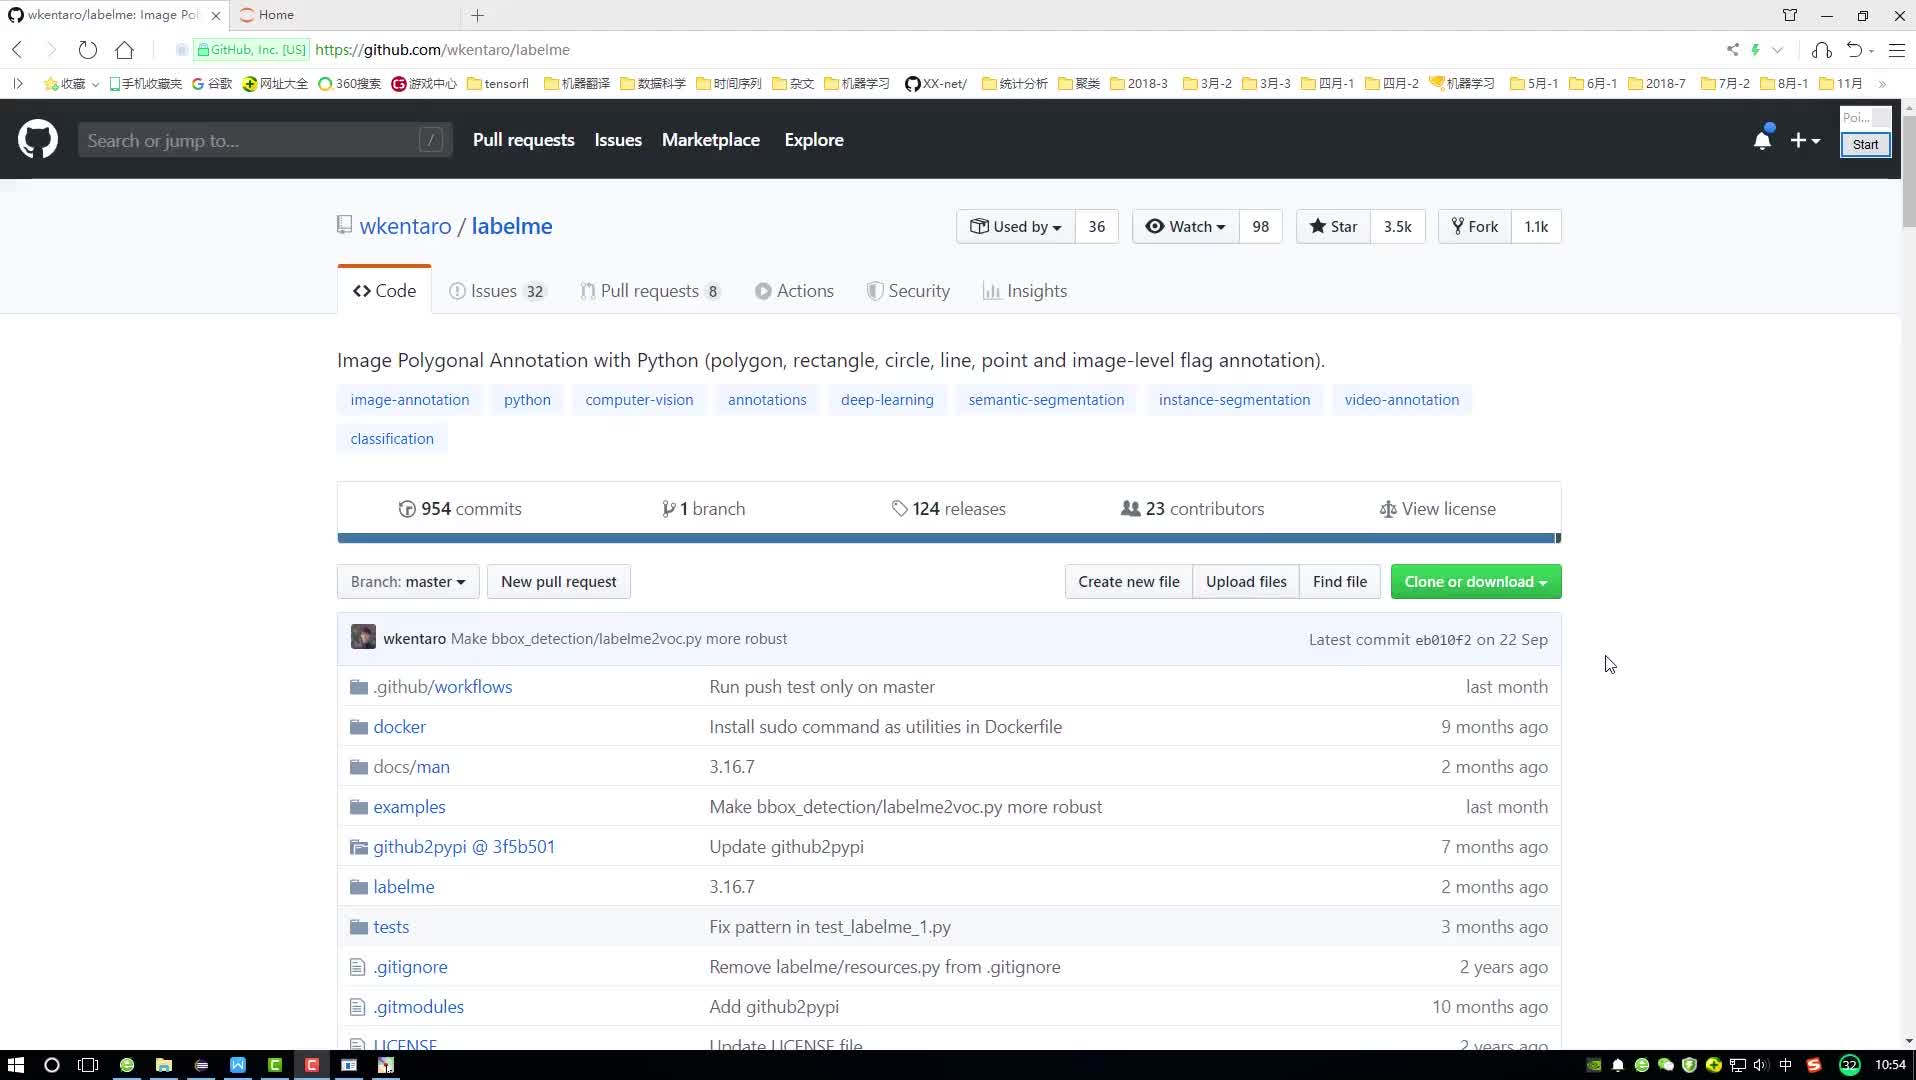Open Explore in top navigation
Screen dimensions: 1916x1080
click(x=813, y=140)
